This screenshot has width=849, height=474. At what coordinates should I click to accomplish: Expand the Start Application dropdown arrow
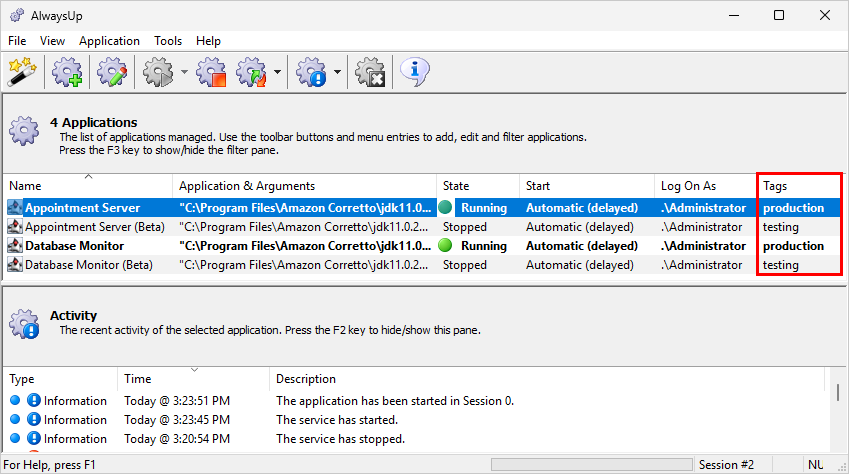click(184, 72)
